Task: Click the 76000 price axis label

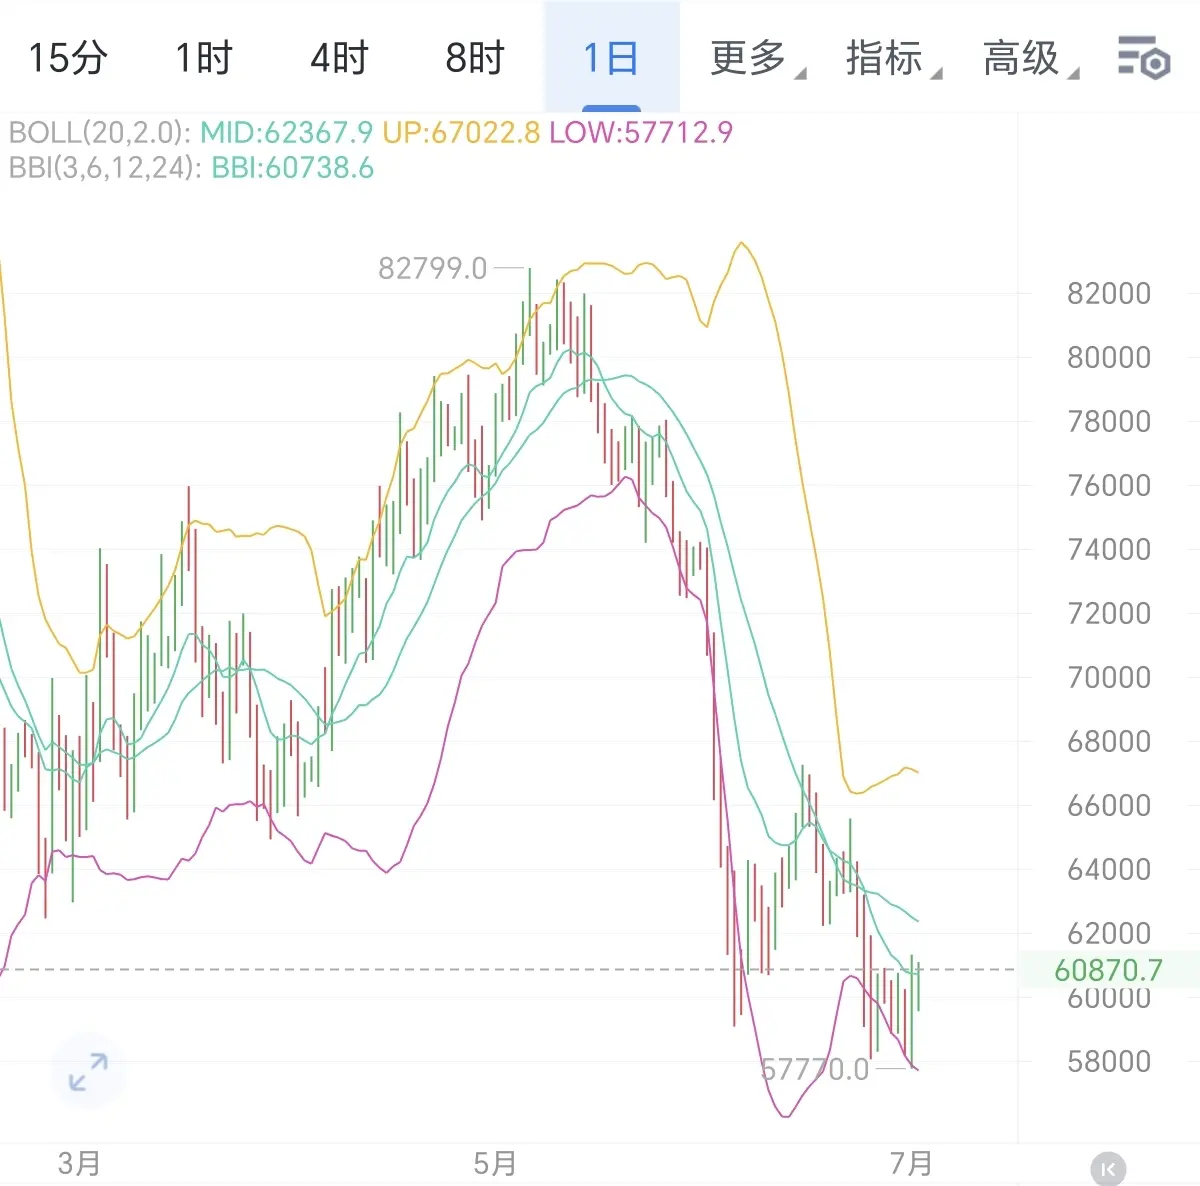Action: point(1108,485)
